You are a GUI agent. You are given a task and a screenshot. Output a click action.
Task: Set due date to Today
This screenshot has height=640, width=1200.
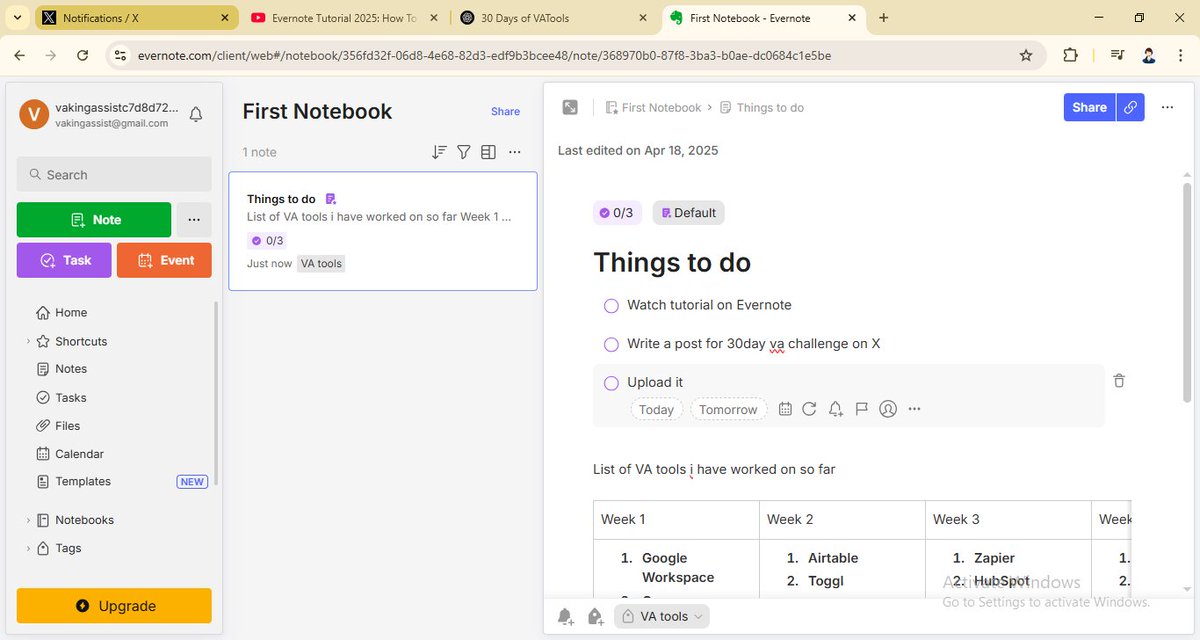[656, 409]
